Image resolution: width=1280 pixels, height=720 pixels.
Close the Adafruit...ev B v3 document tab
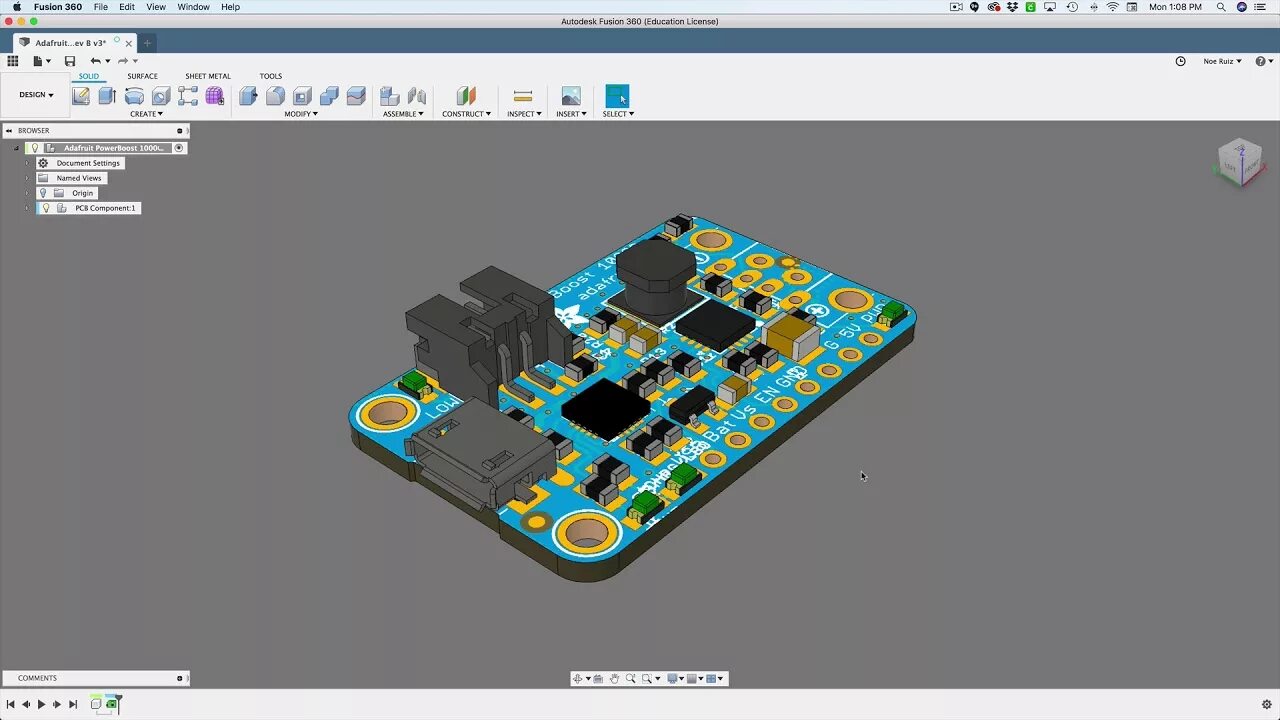click(x=129, y=43)
